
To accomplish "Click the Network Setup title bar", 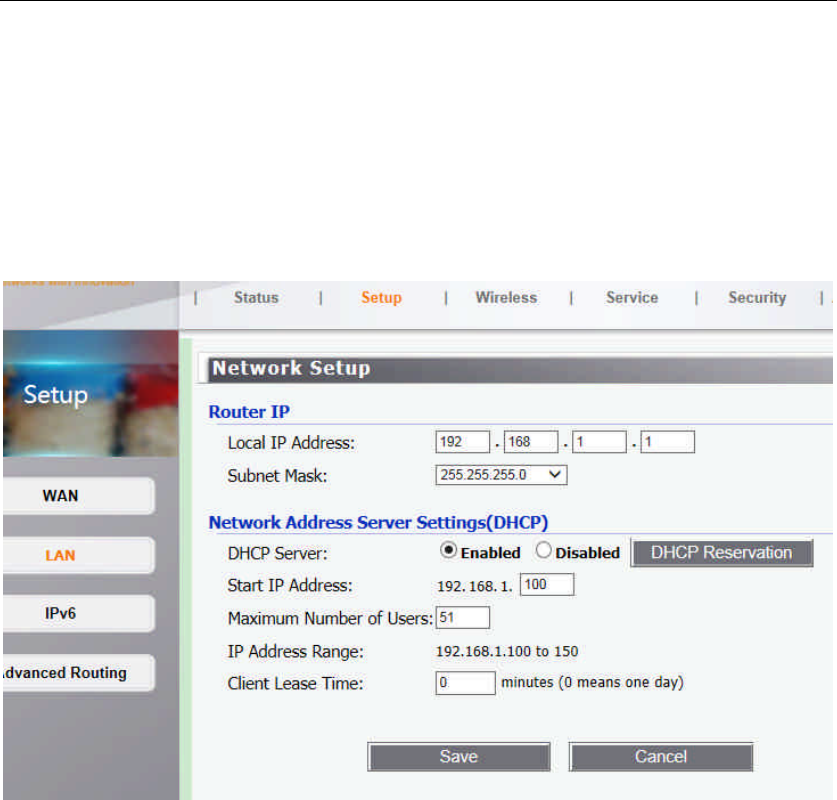I will tap(517, 369).
